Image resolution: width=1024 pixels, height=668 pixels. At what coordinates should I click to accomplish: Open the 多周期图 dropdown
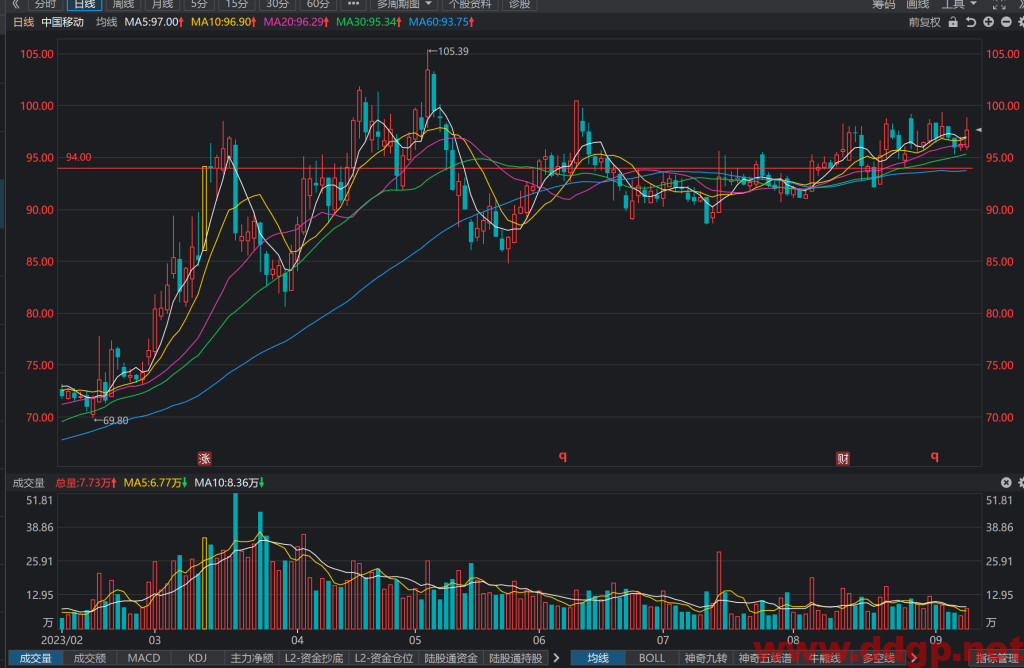pyautogui.click(x=403, y=5)
